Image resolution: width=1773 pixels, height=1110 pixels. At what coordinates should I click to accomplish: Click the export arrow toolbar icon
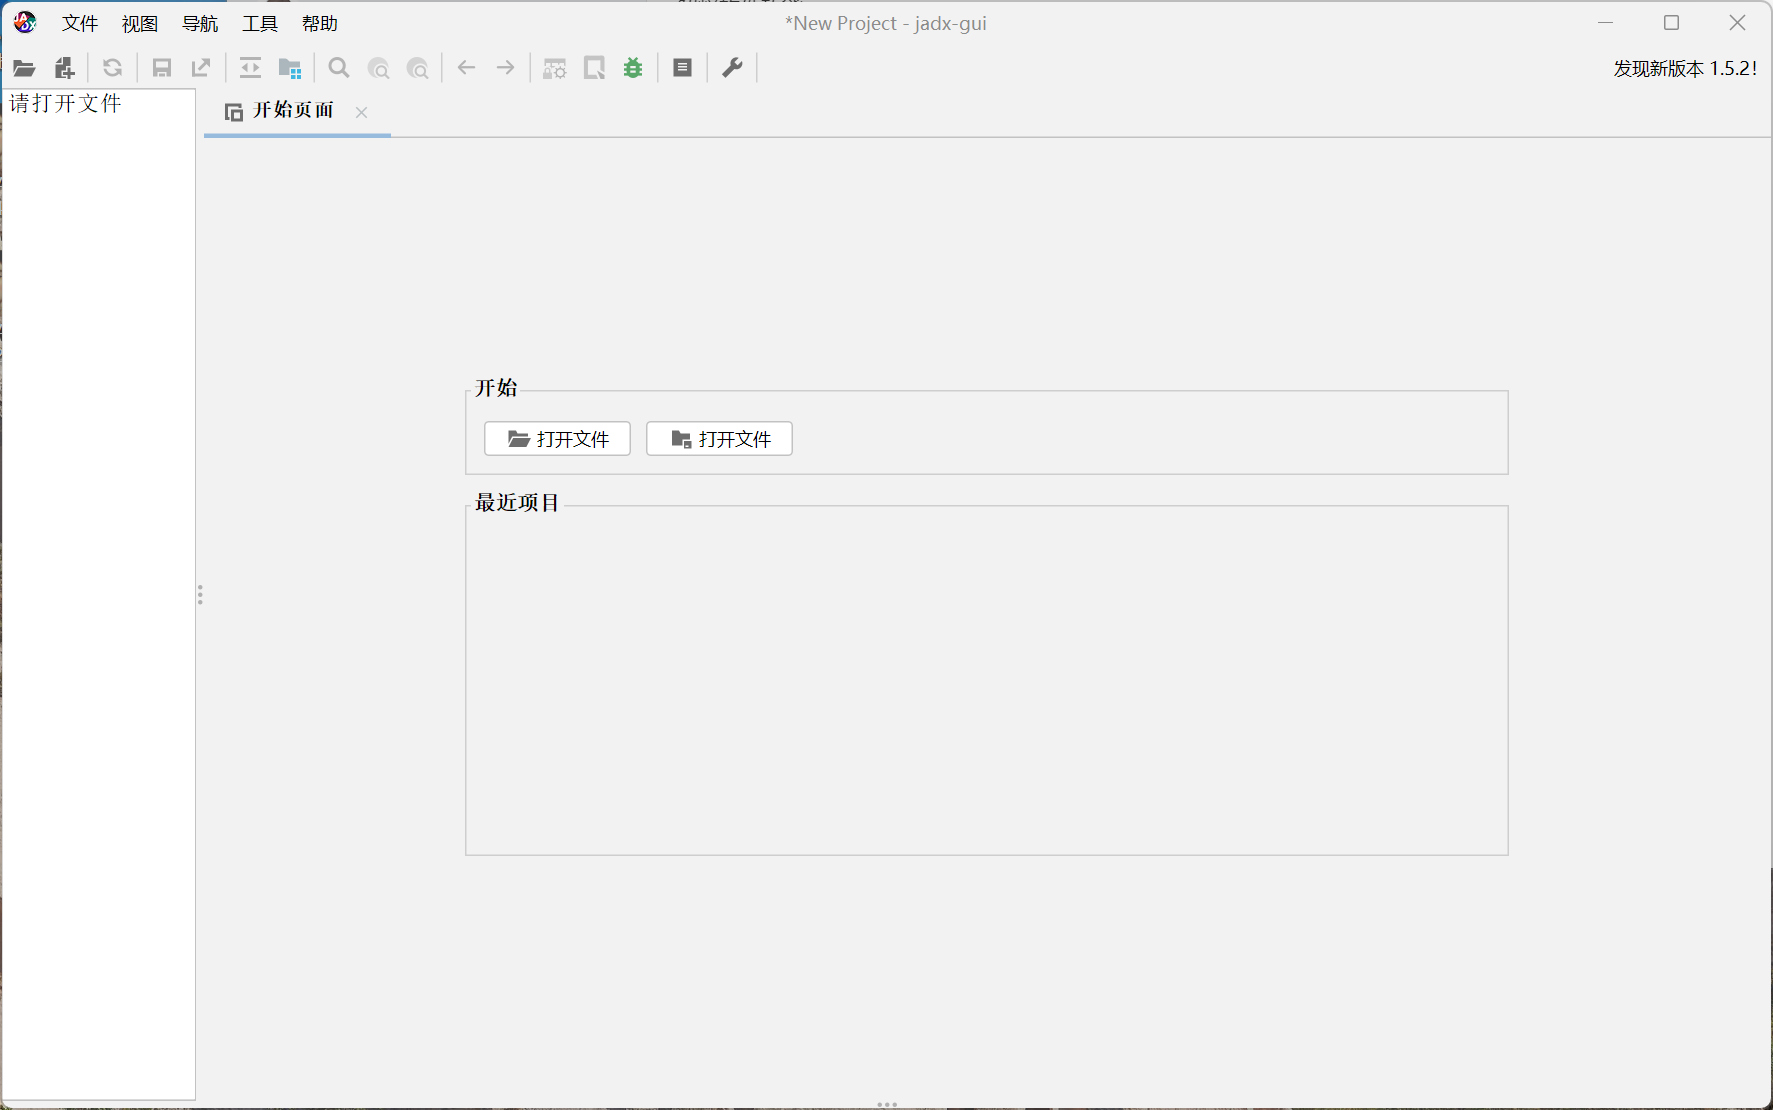click(x=201, y=68)
